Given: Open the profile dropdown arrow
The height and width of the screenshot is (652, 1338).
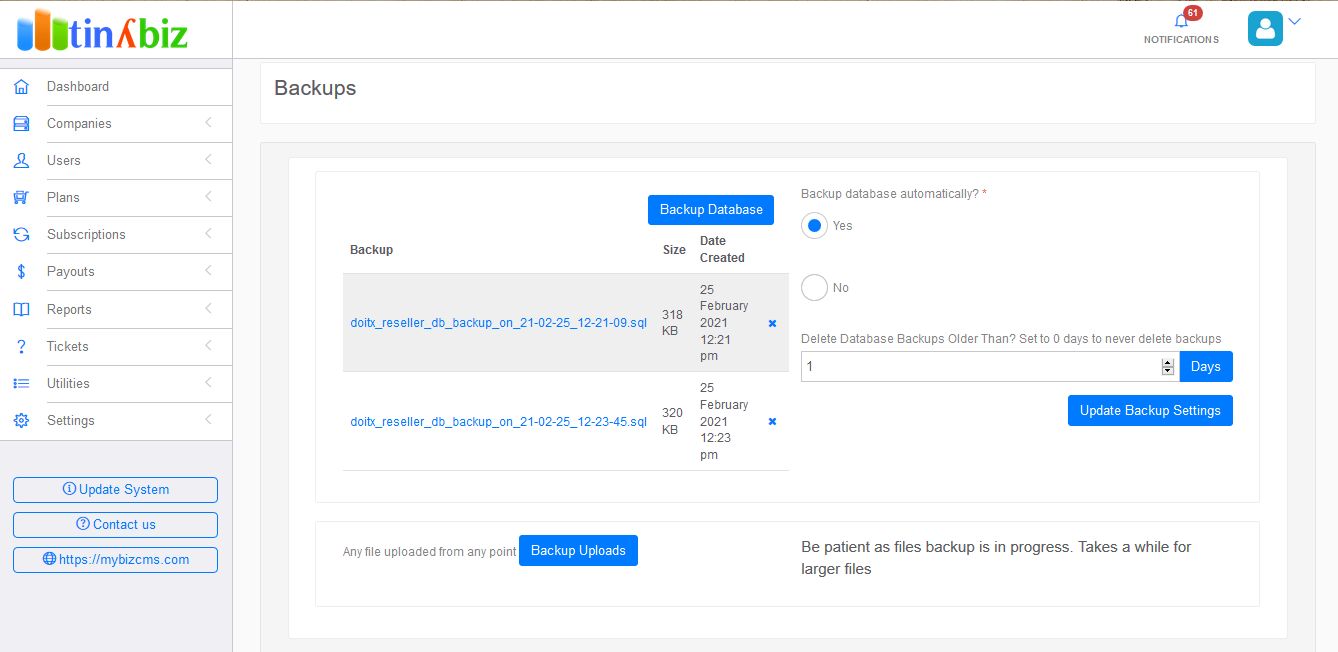Looking at the screenshot, I should point(1294,21).
